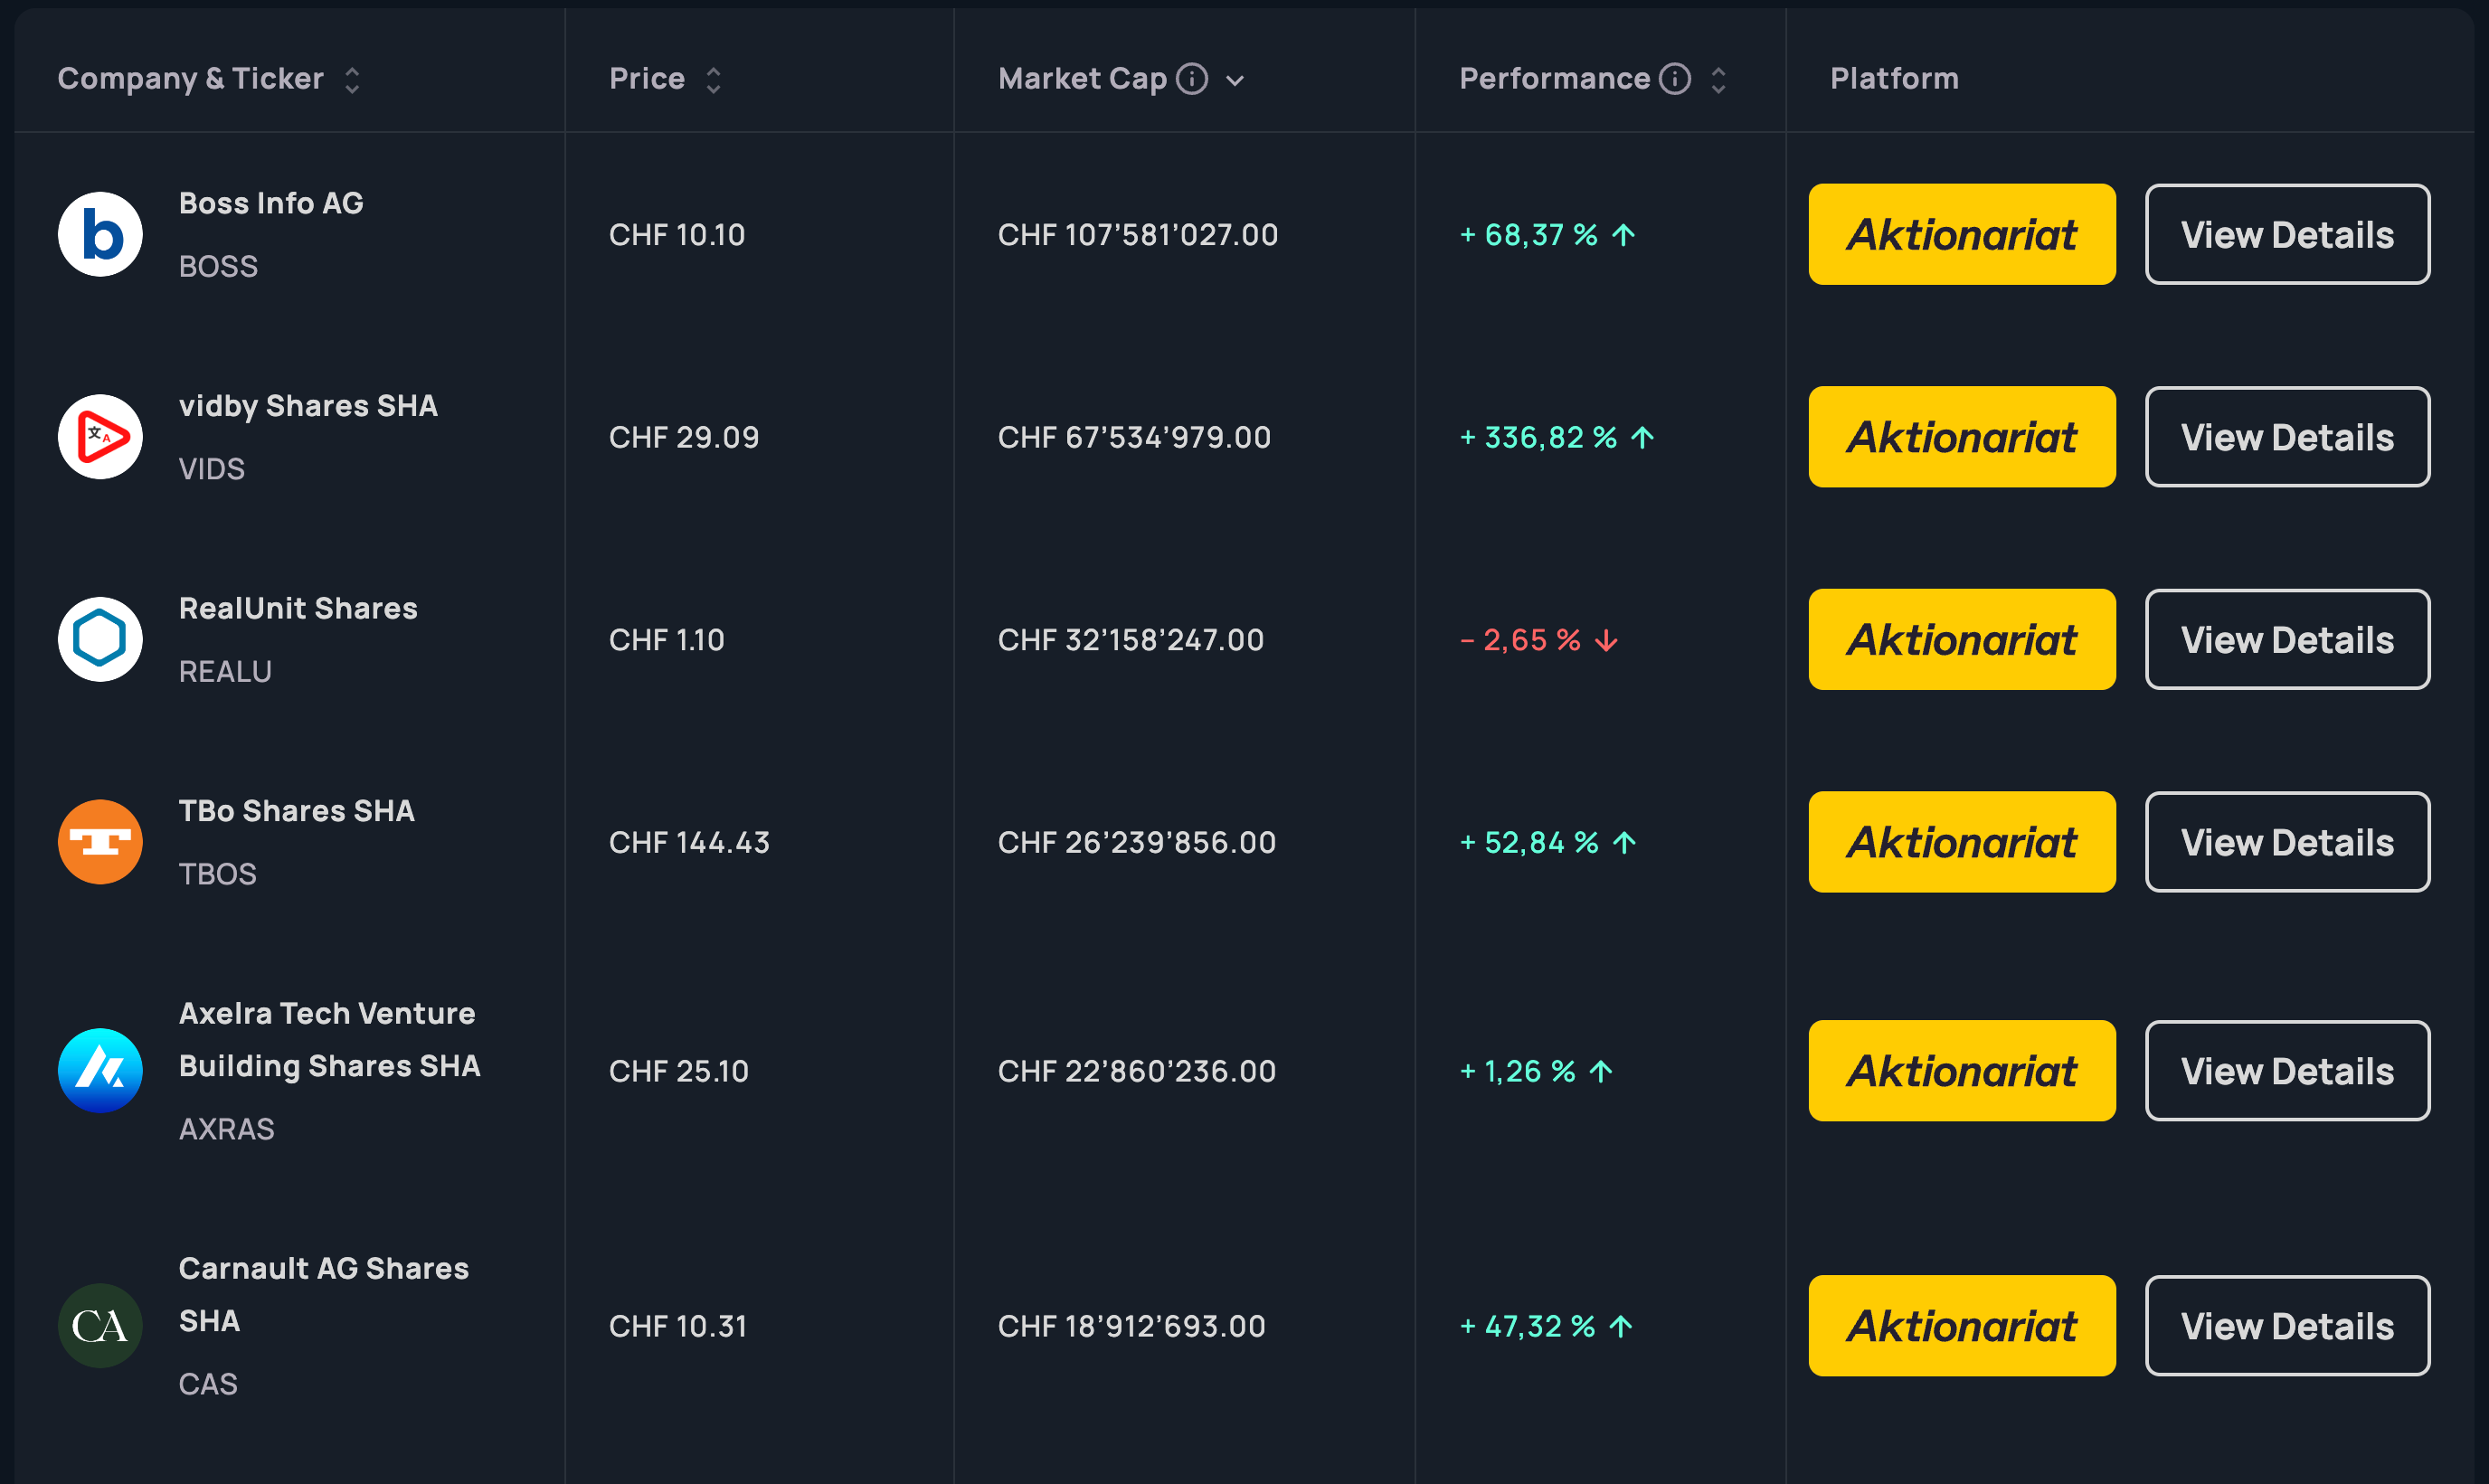Sort by Company & Ticker arrows
This screenshot has width=2489, height=1484.
pos(352,80)
